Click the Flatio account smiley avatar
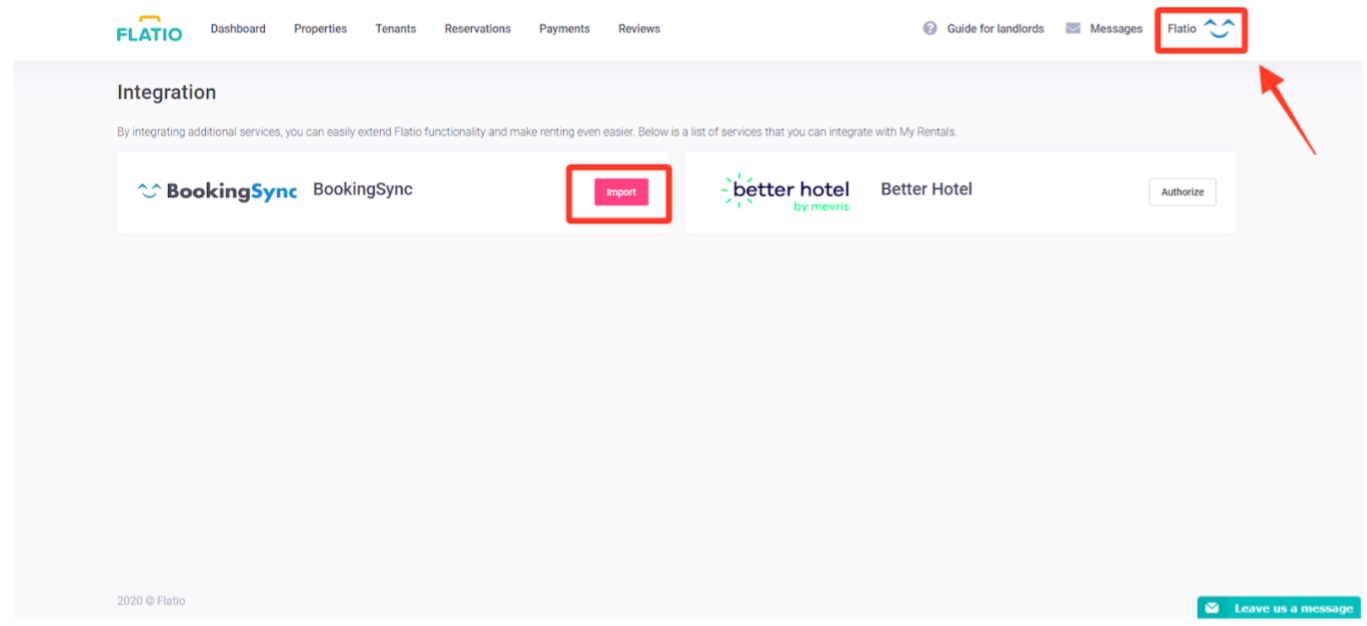Viewport: 1367px width, 626px height. [x=1219, y=28]
